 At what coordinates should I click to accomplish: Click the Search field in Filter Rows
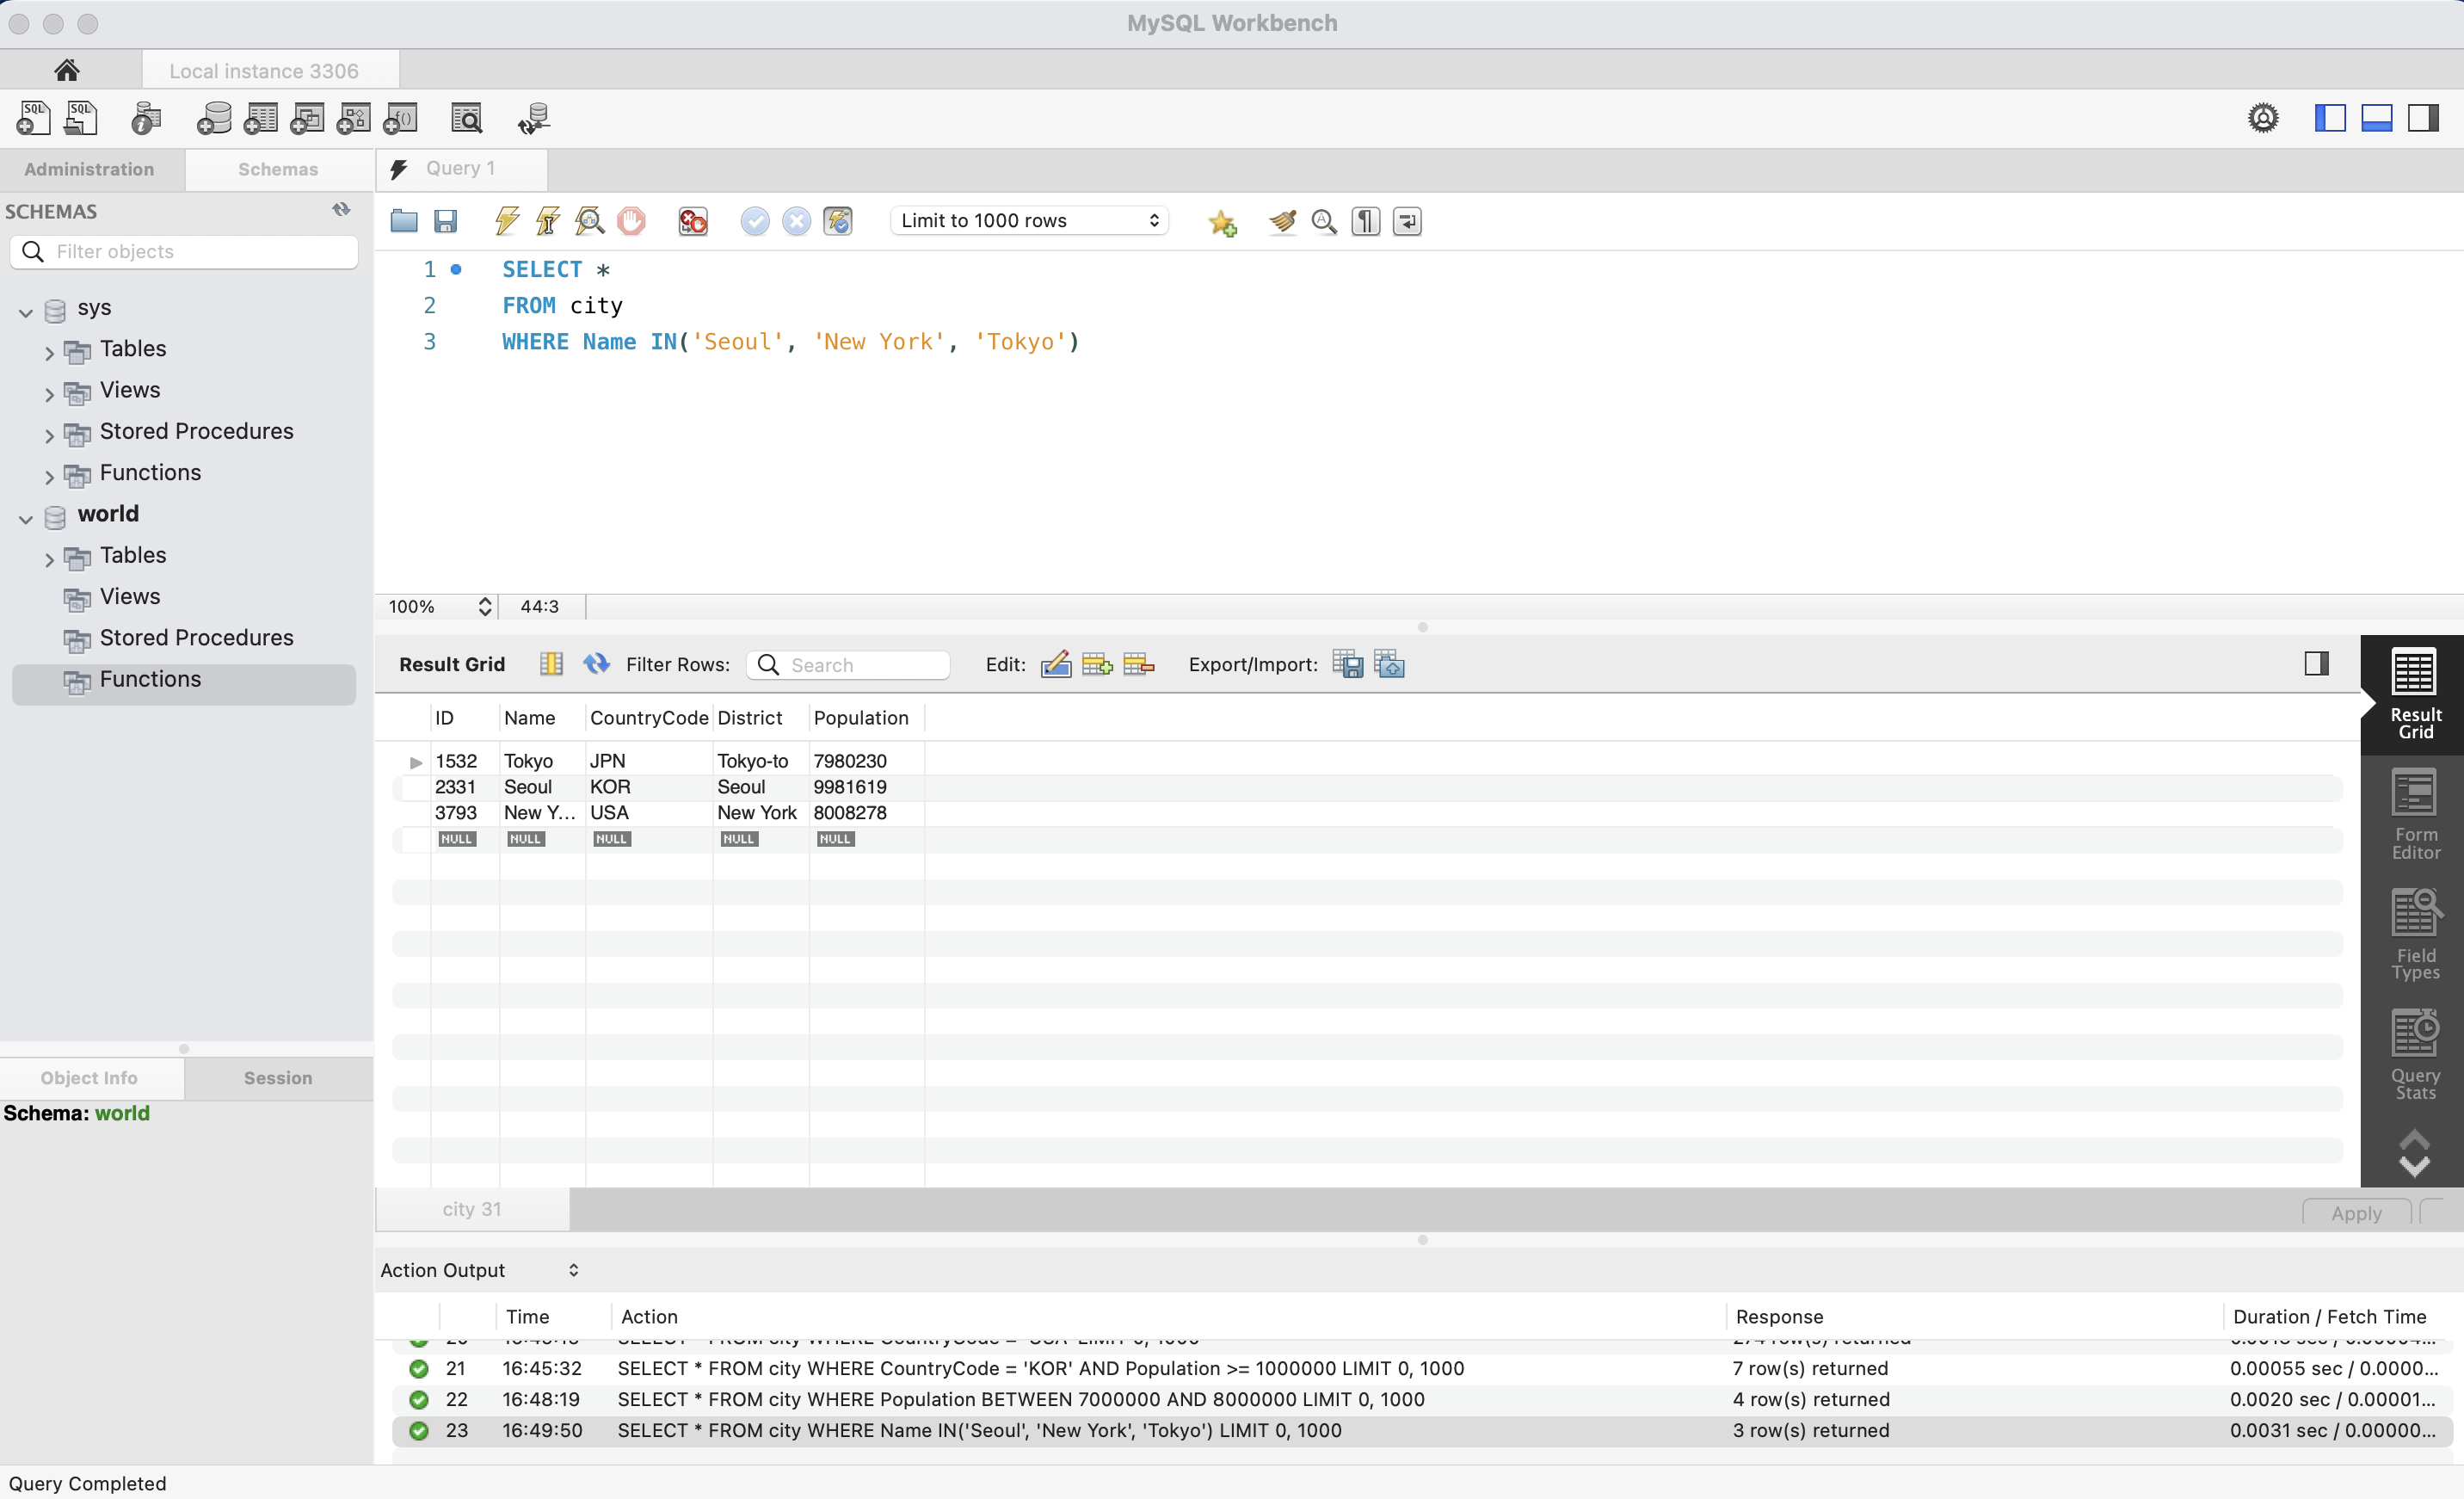point(860,664)
